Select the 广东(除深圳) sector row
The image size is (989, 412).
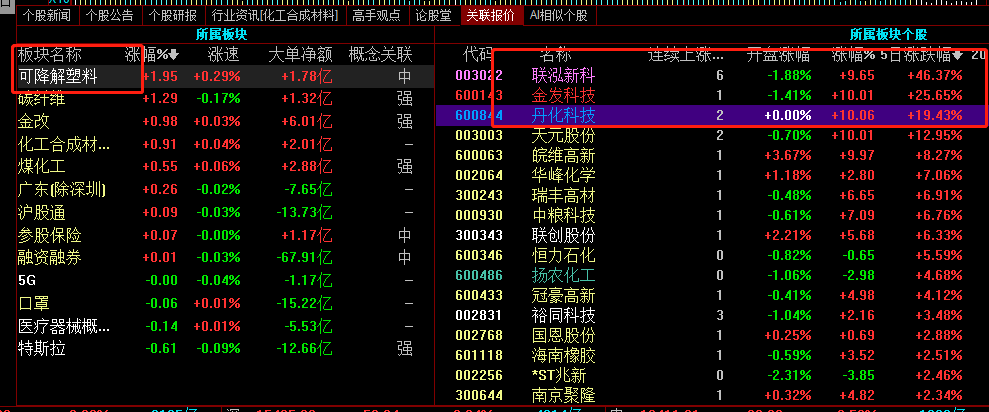click(225, 189)
